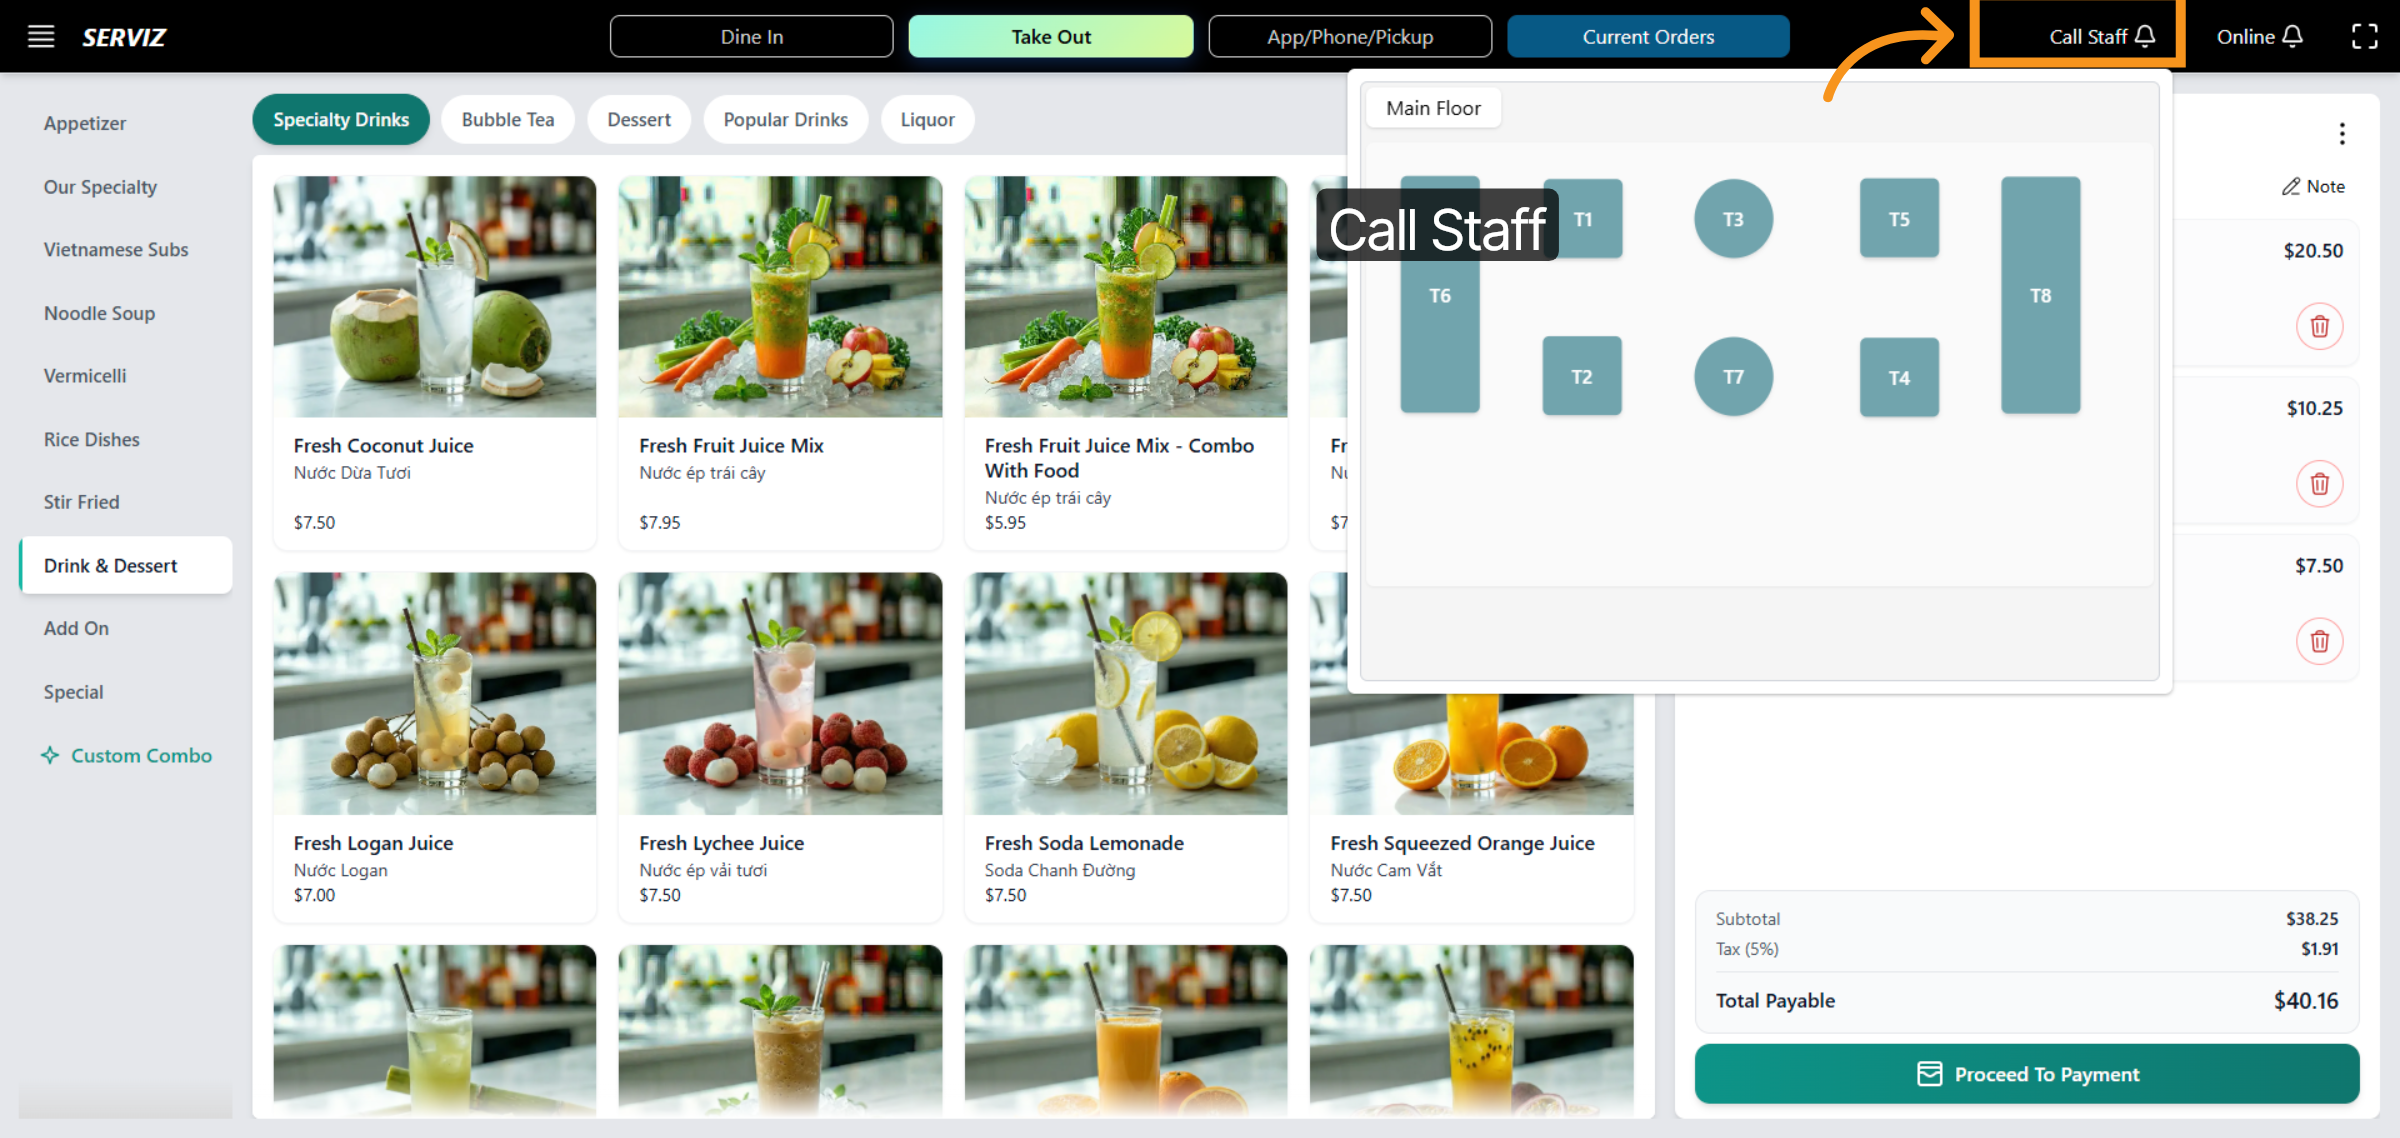Remove the $10.25 item with trash icon
Screen dimensions: 2400x1138
point(2319,484)
